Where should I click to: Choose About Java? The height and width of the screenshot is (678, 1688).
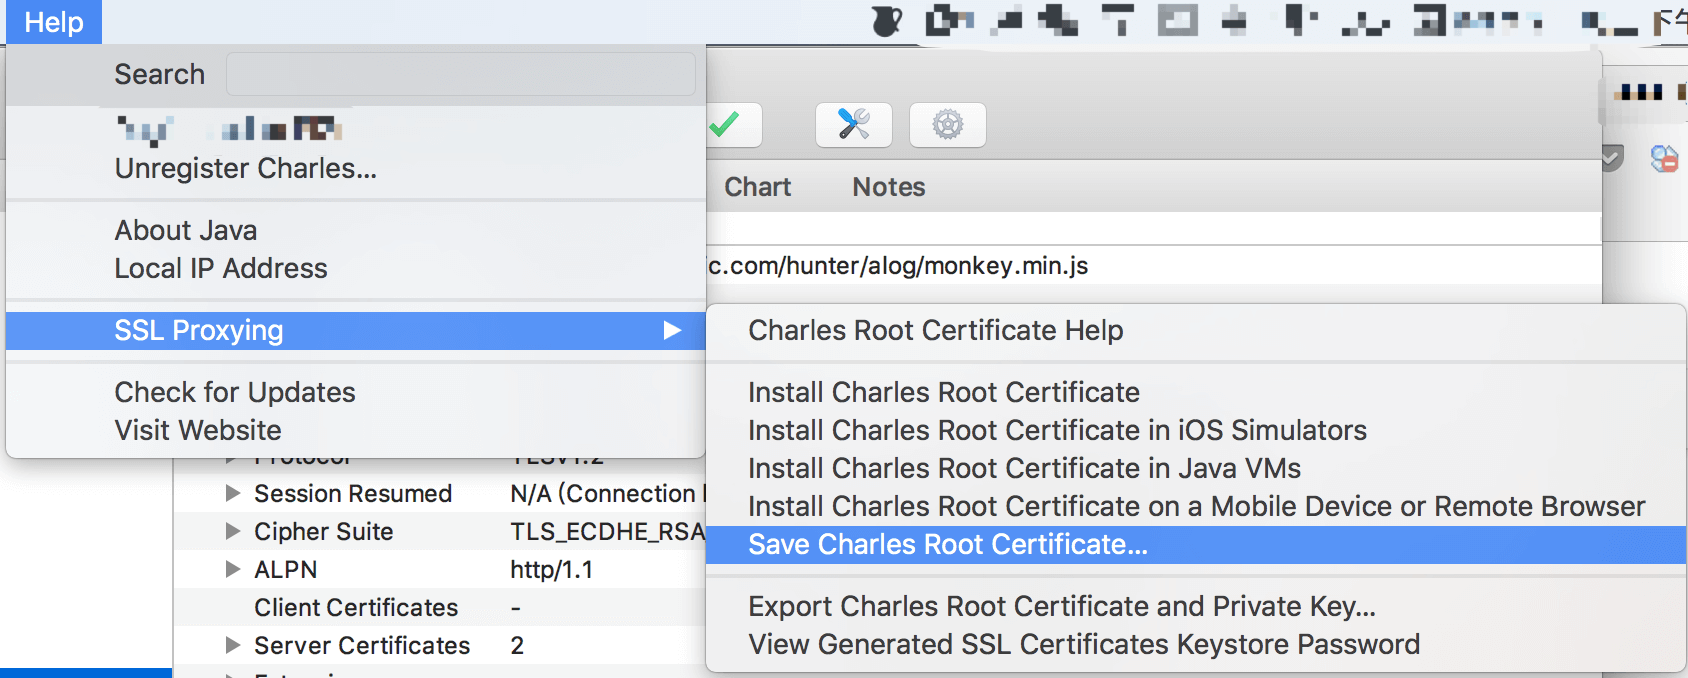tap(186, 230)
